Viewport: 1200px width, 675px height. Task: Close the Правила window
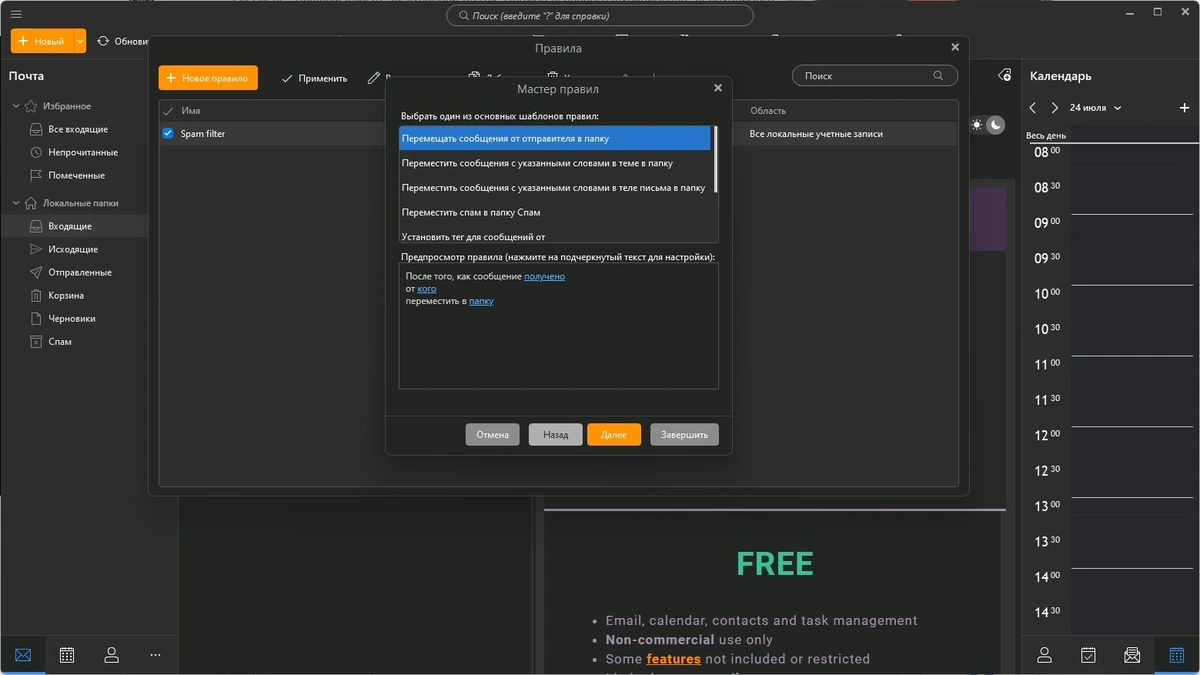coord(955,47)
